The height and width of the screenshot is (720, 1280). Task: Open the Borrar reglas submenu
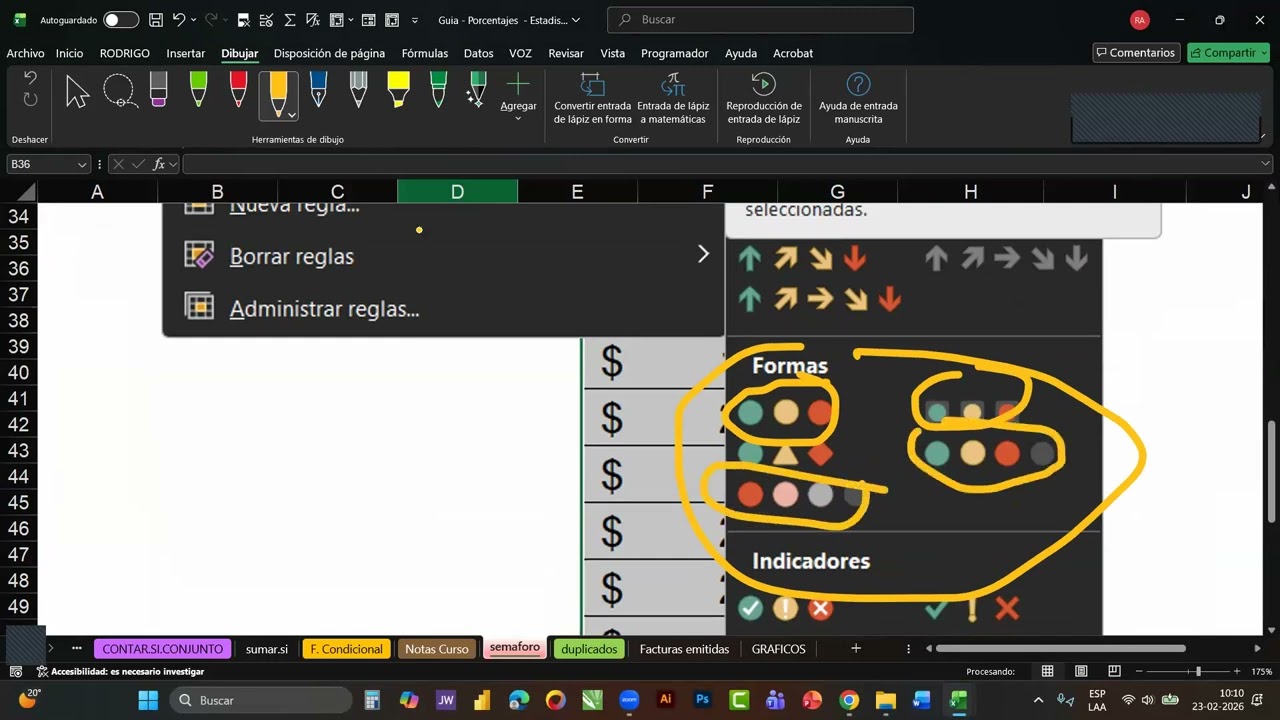click(x=443, y=256)
